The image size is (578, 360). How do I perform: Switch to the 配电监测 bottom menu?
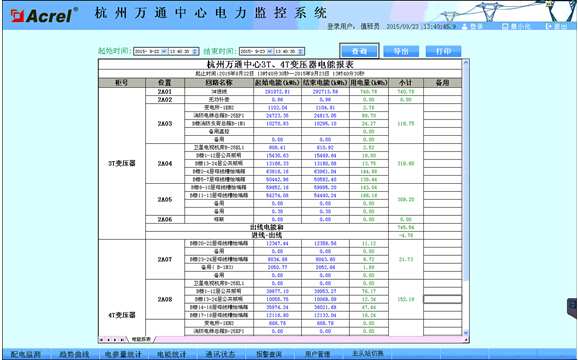[x=26, y=354]
